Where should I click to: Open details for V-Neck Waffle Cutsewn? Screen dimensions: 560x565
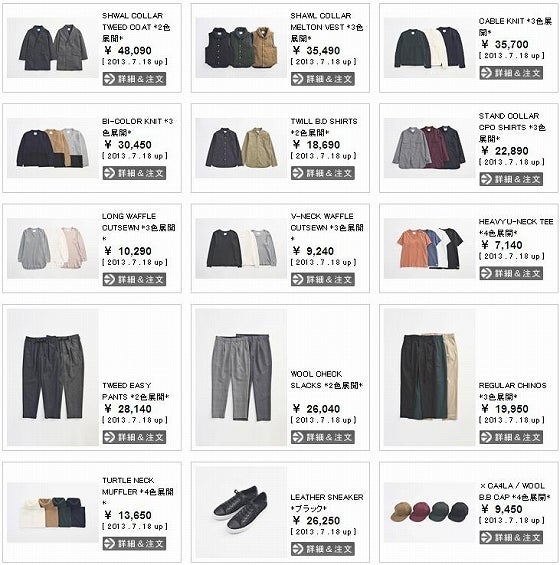[323, 279]
